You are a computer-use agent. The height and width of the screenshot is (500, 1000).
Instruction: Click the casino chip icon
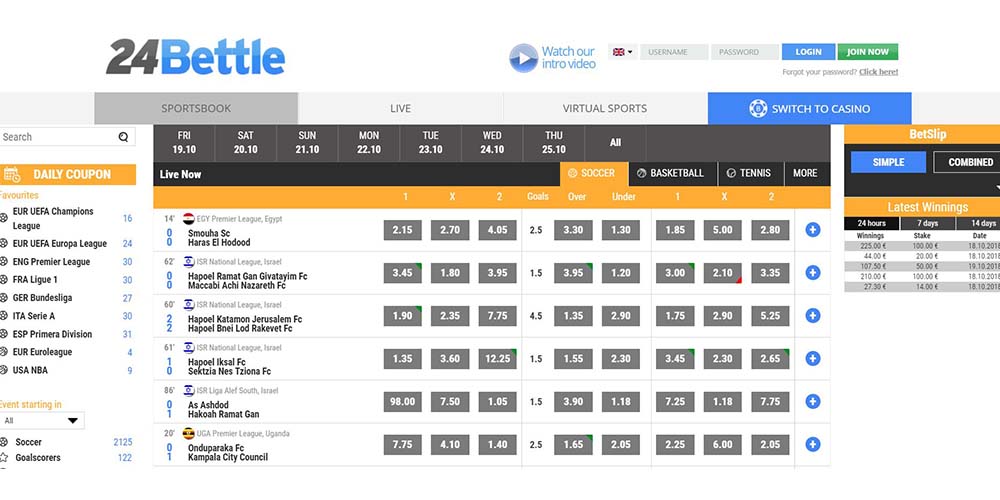tap(758, 108)
